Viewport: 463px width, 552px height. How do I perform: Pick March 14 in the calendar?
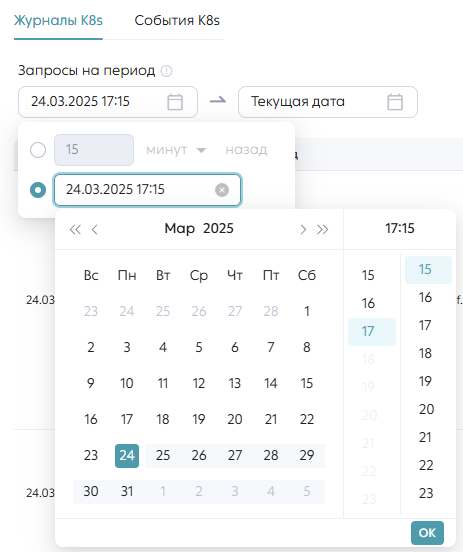(271, 383)
